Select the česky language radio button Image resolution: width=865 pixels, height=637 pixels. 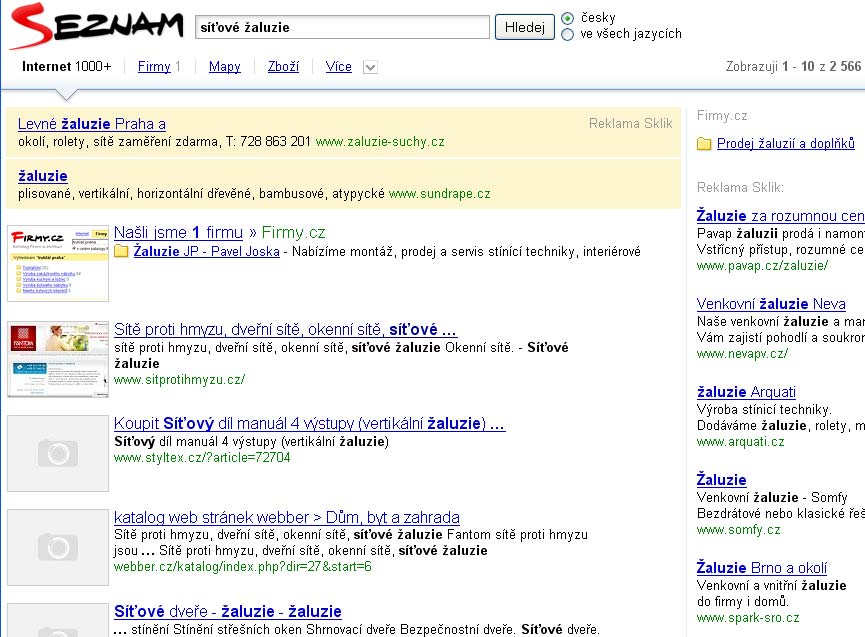(x=567, y=18)
